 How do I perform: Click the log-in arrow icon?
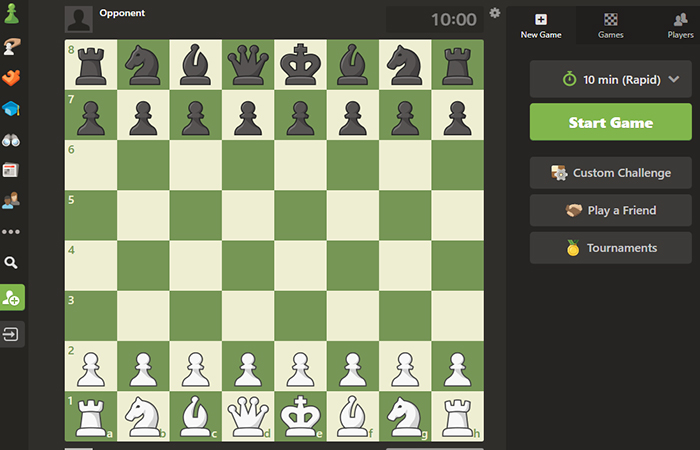[x=12, y=334]
